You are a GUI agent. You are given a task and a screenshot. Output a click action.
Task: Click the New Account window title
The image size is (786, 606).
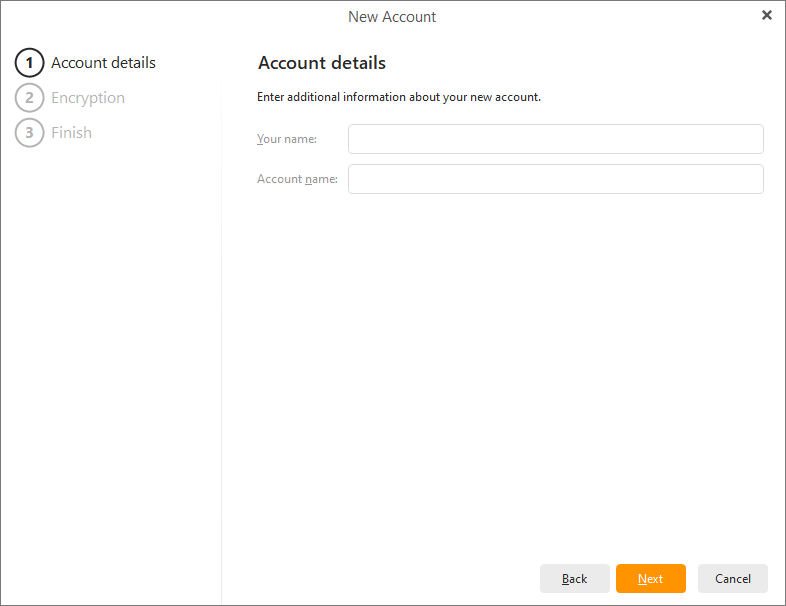coord(392,17)
